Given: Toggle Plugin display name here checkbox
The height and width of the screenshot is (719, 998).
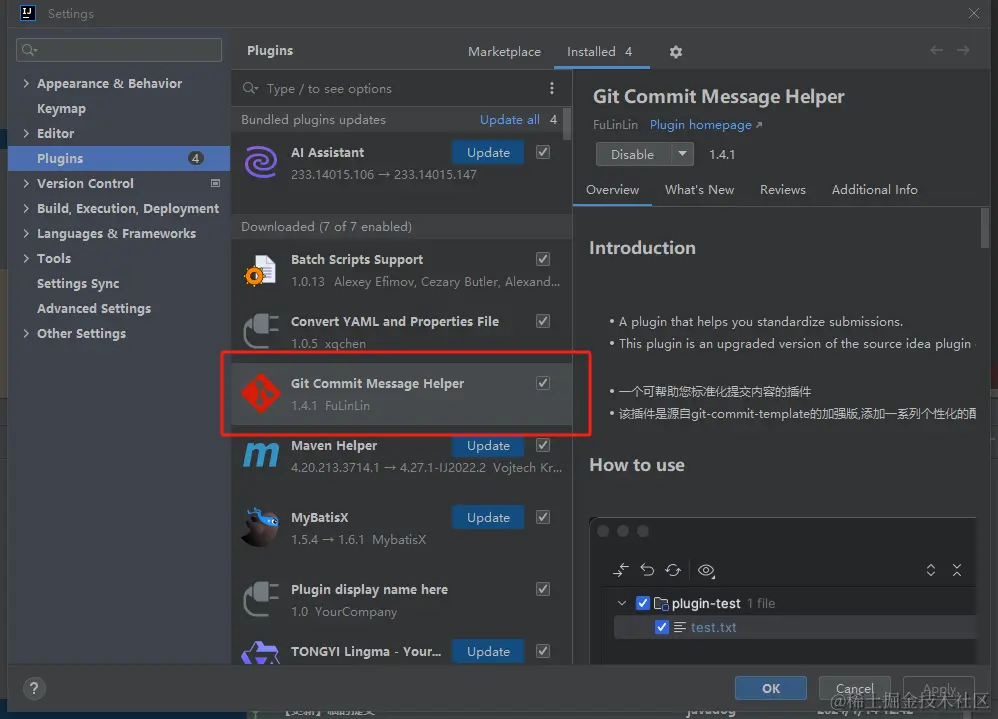Looking at the screenshot, I should (543, 589).
